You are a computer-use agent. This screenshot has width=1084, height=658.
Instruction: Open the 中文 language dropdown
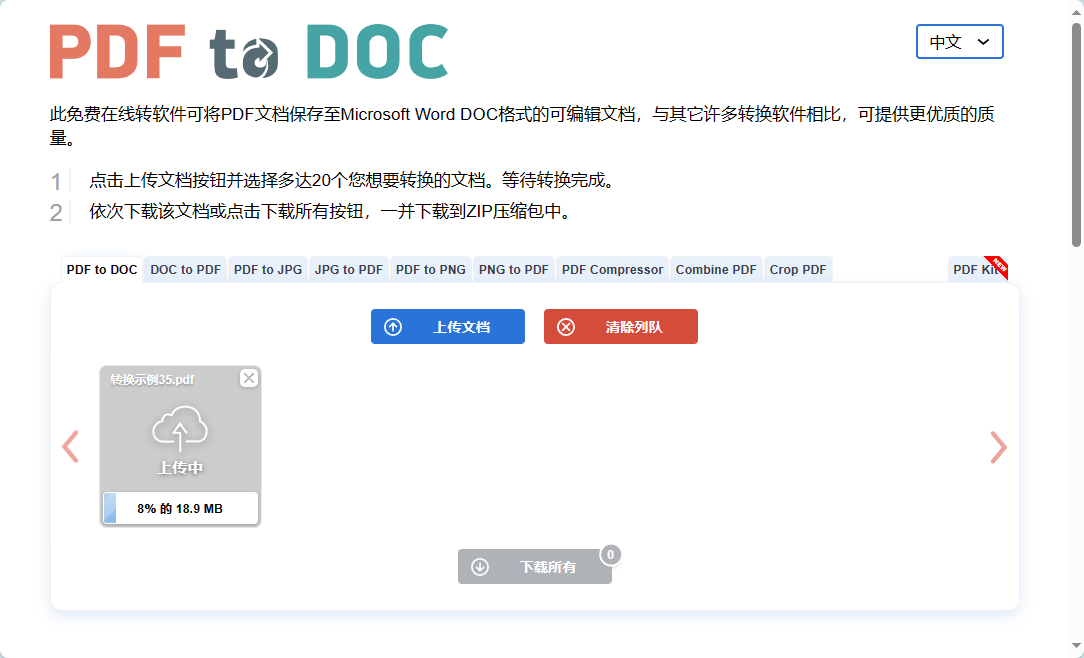959,42
